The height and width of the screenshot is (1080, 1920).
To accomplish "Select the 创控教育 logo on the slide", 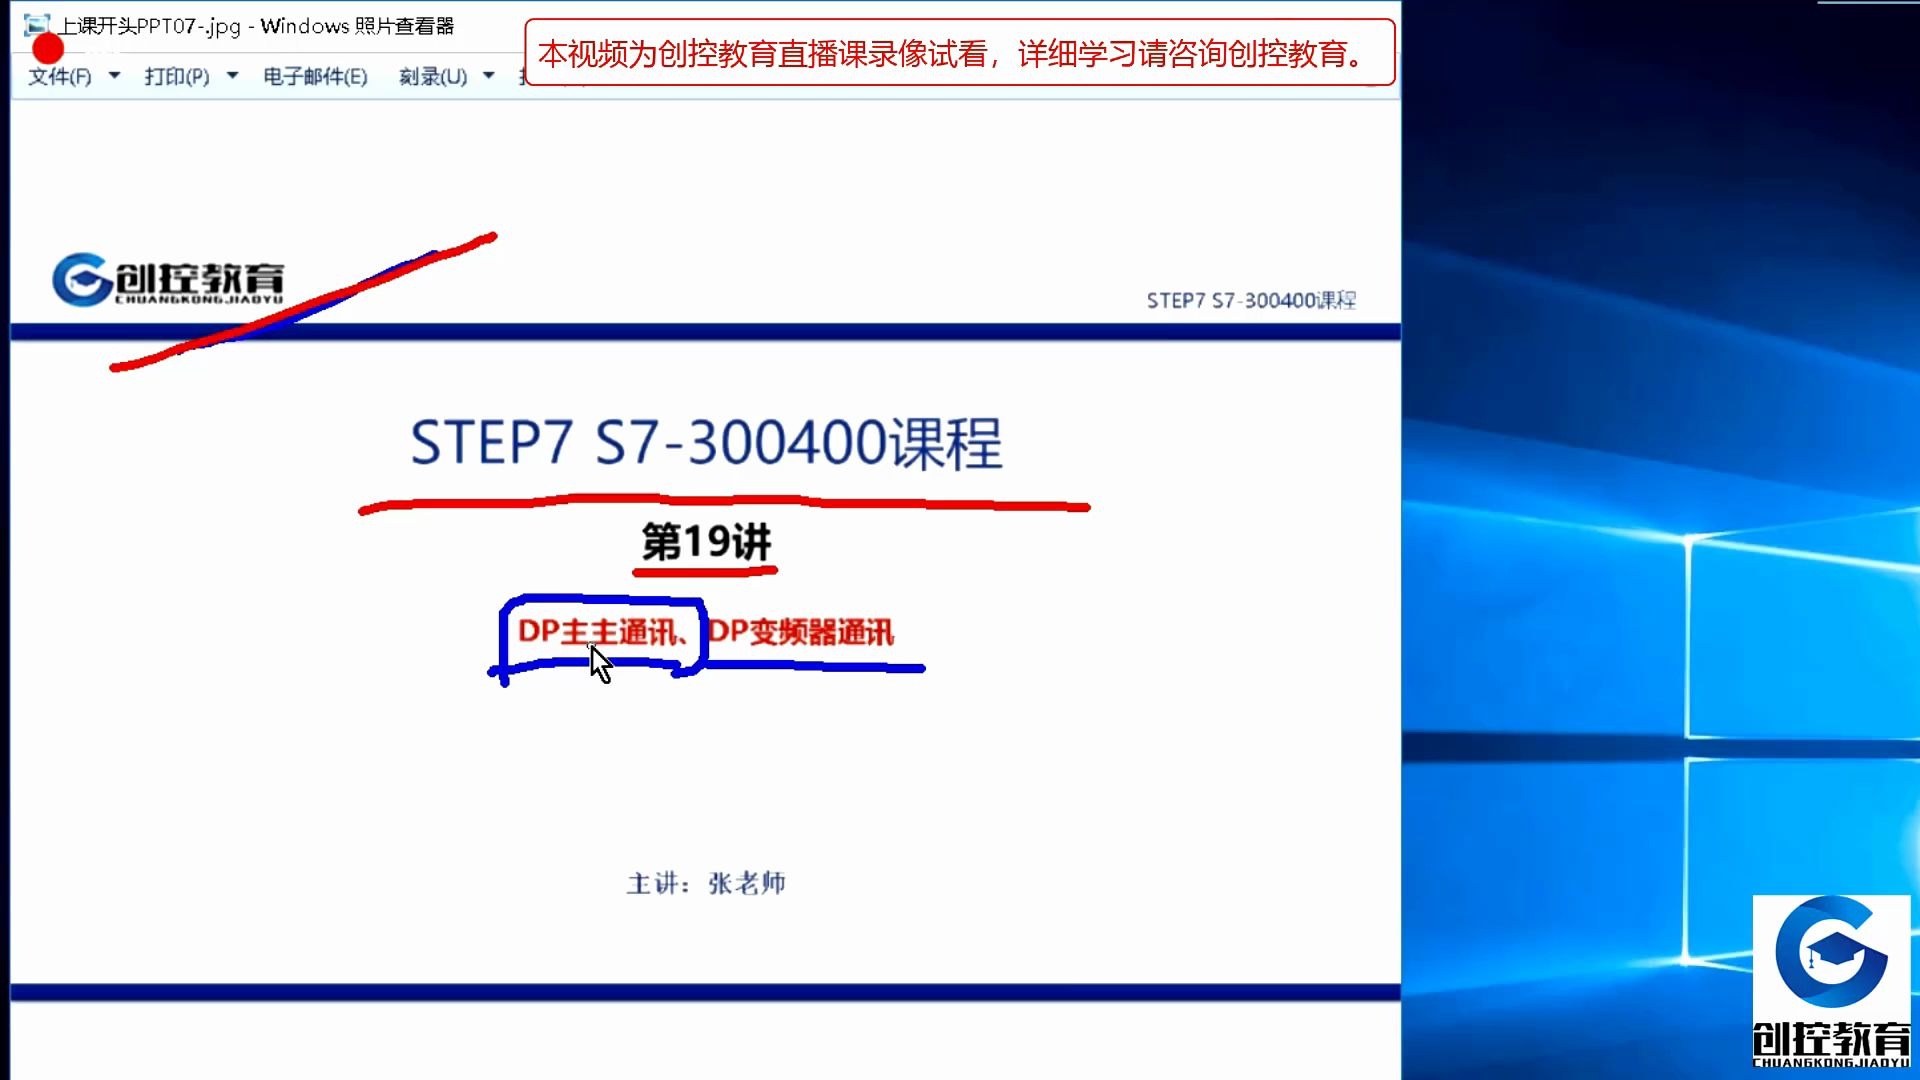I will click(175, 280).
